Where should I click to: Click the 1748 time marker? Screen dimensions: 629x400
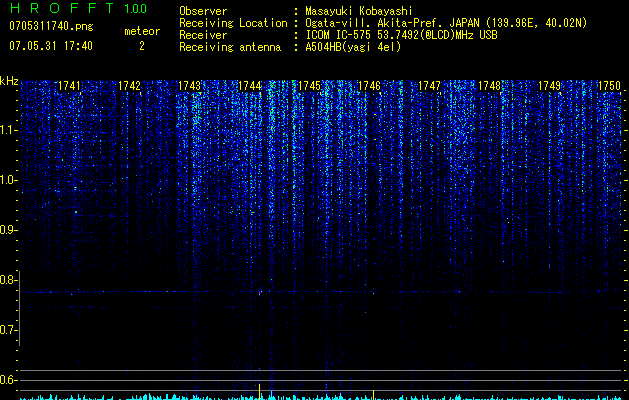[490, 86]
